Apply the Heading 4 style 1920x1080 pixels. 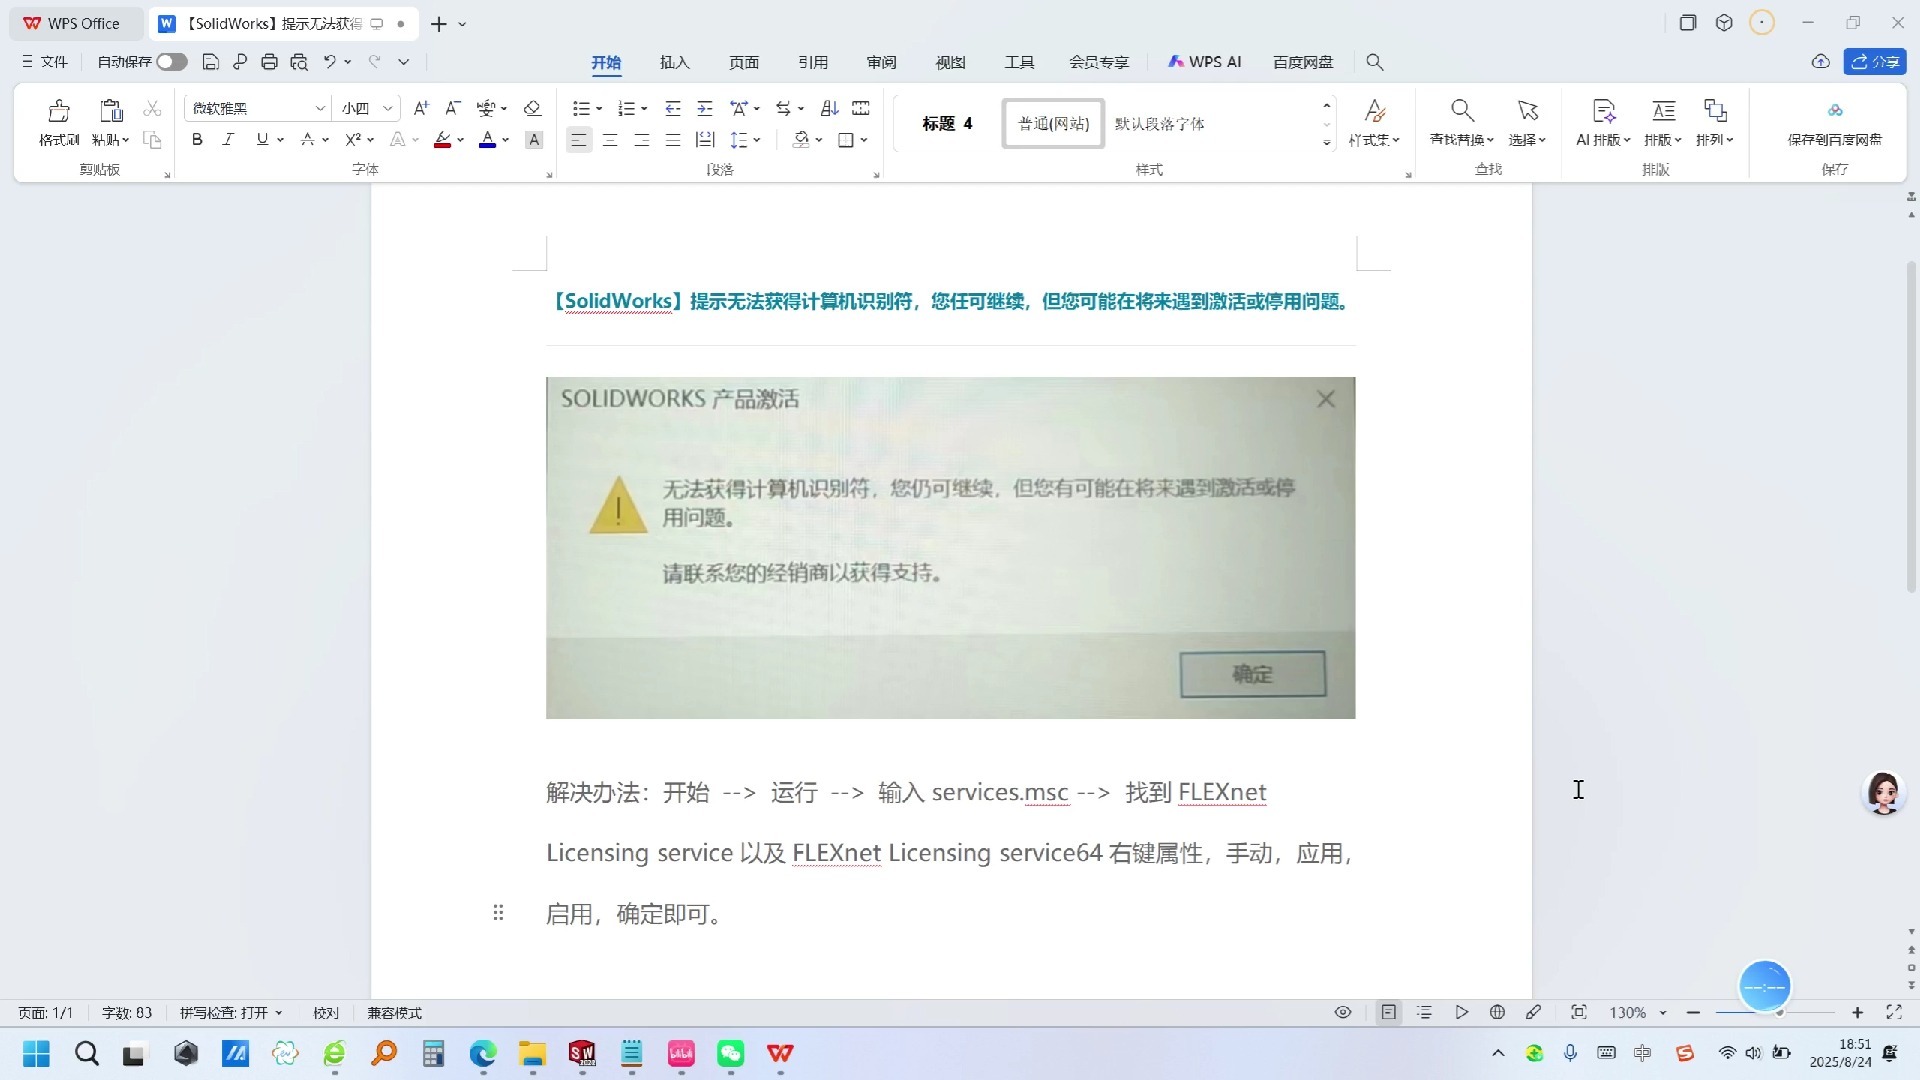coord(947,124)
